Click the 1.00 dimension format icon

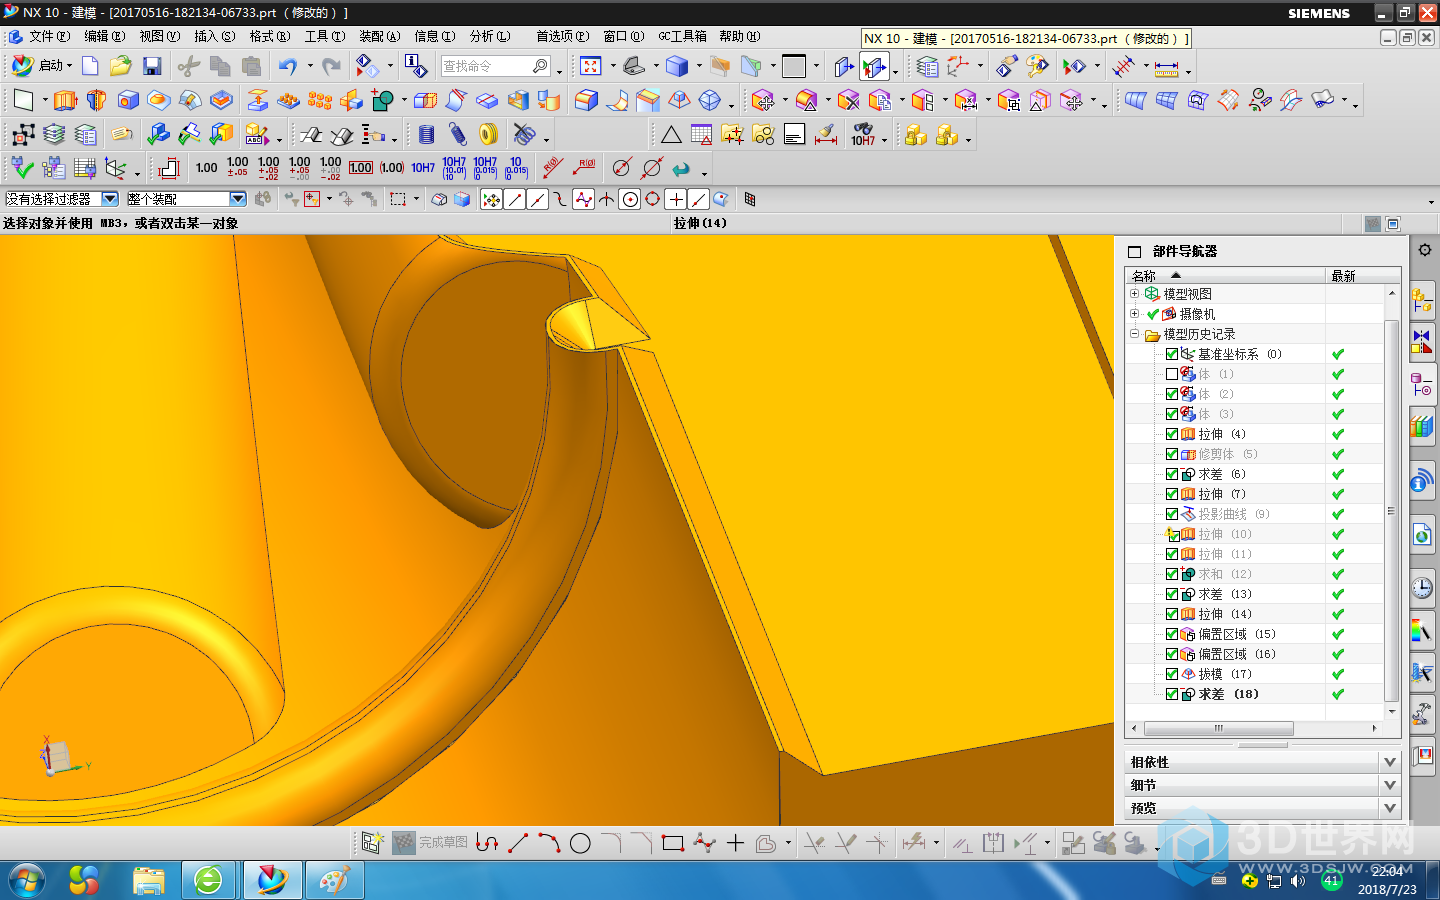(207, 168)
